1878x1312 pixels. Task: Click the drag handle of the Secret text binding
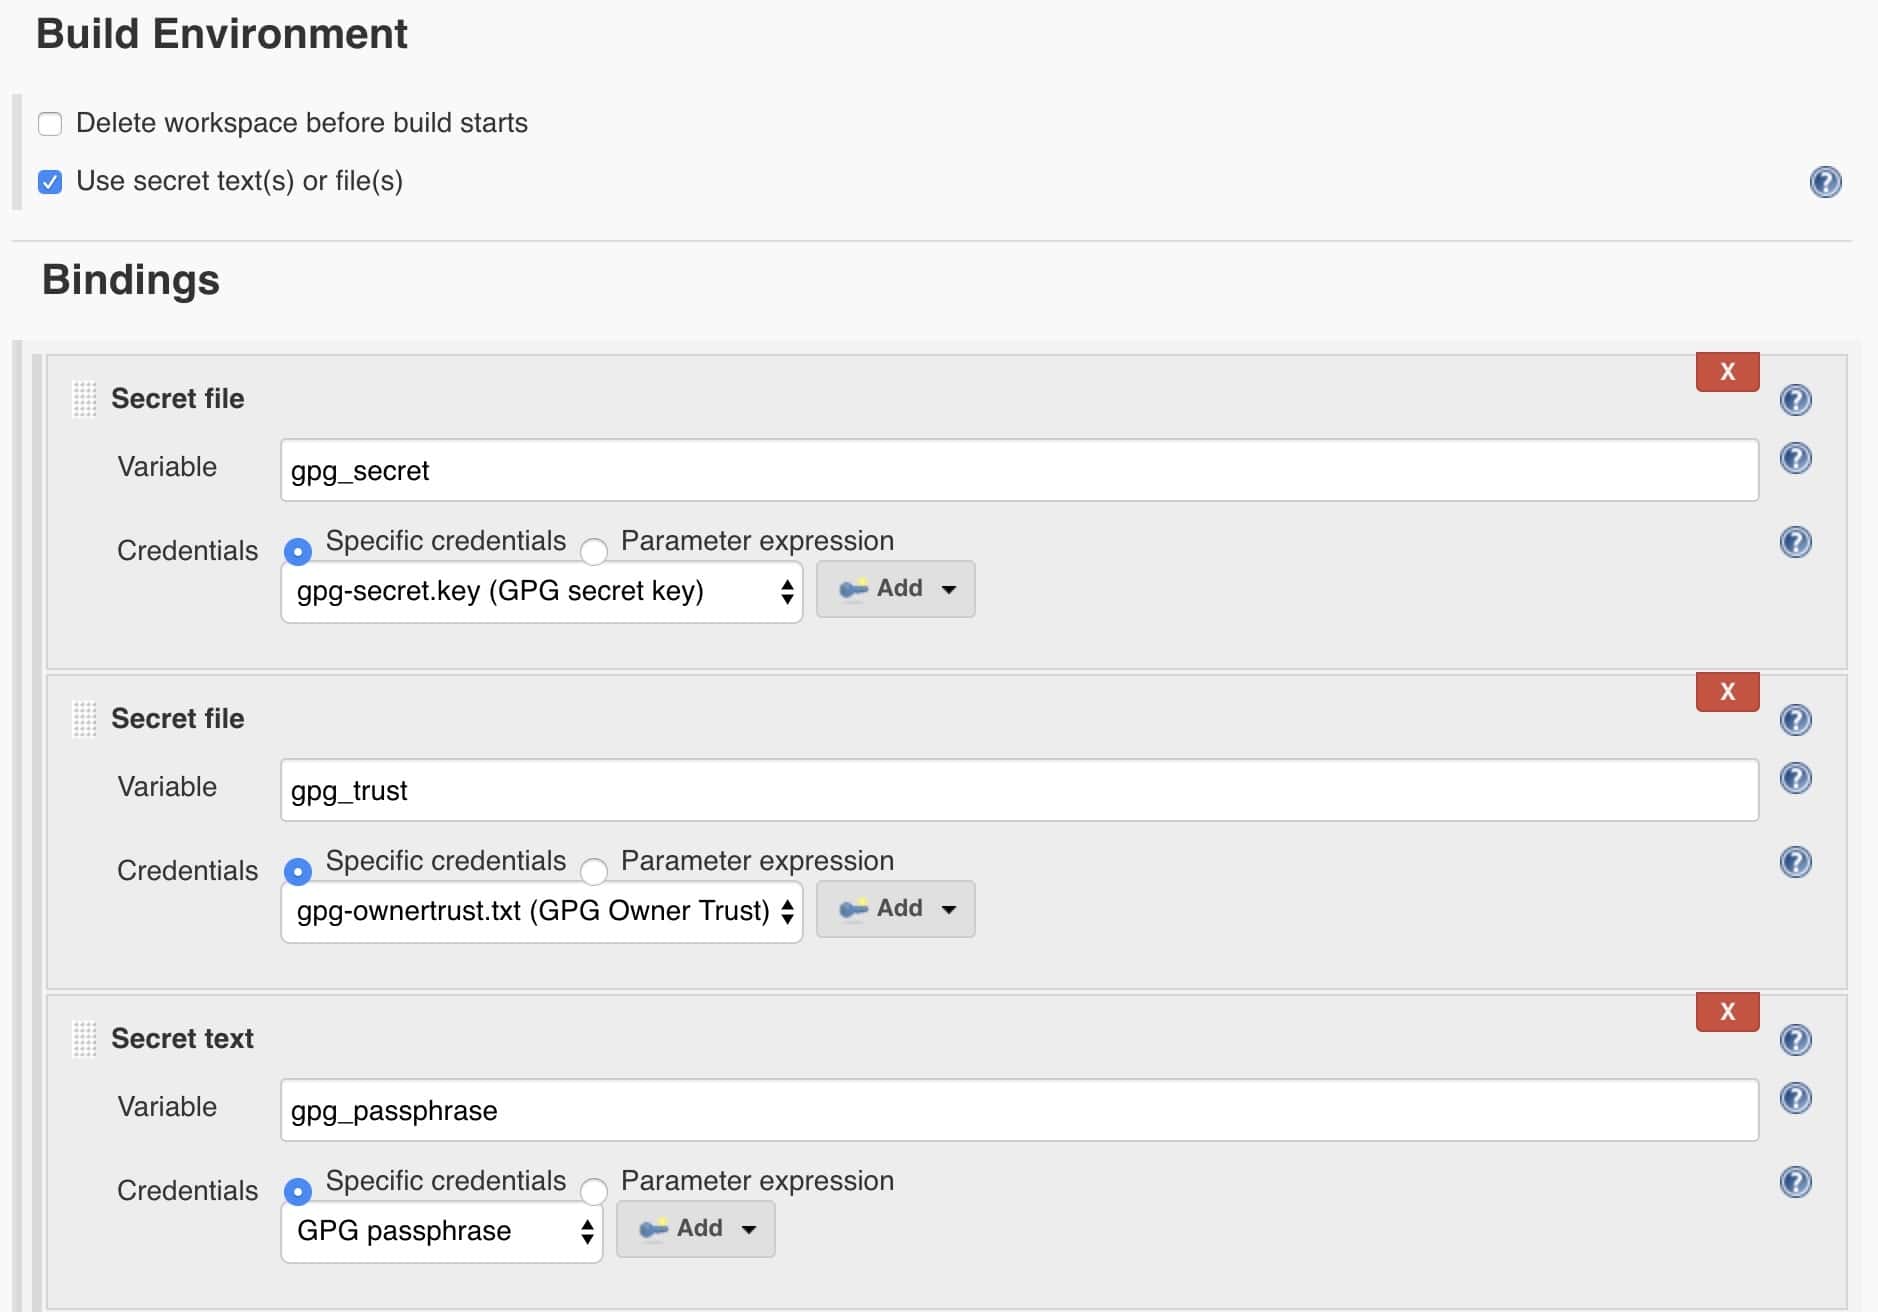(x=85, y=1038)
